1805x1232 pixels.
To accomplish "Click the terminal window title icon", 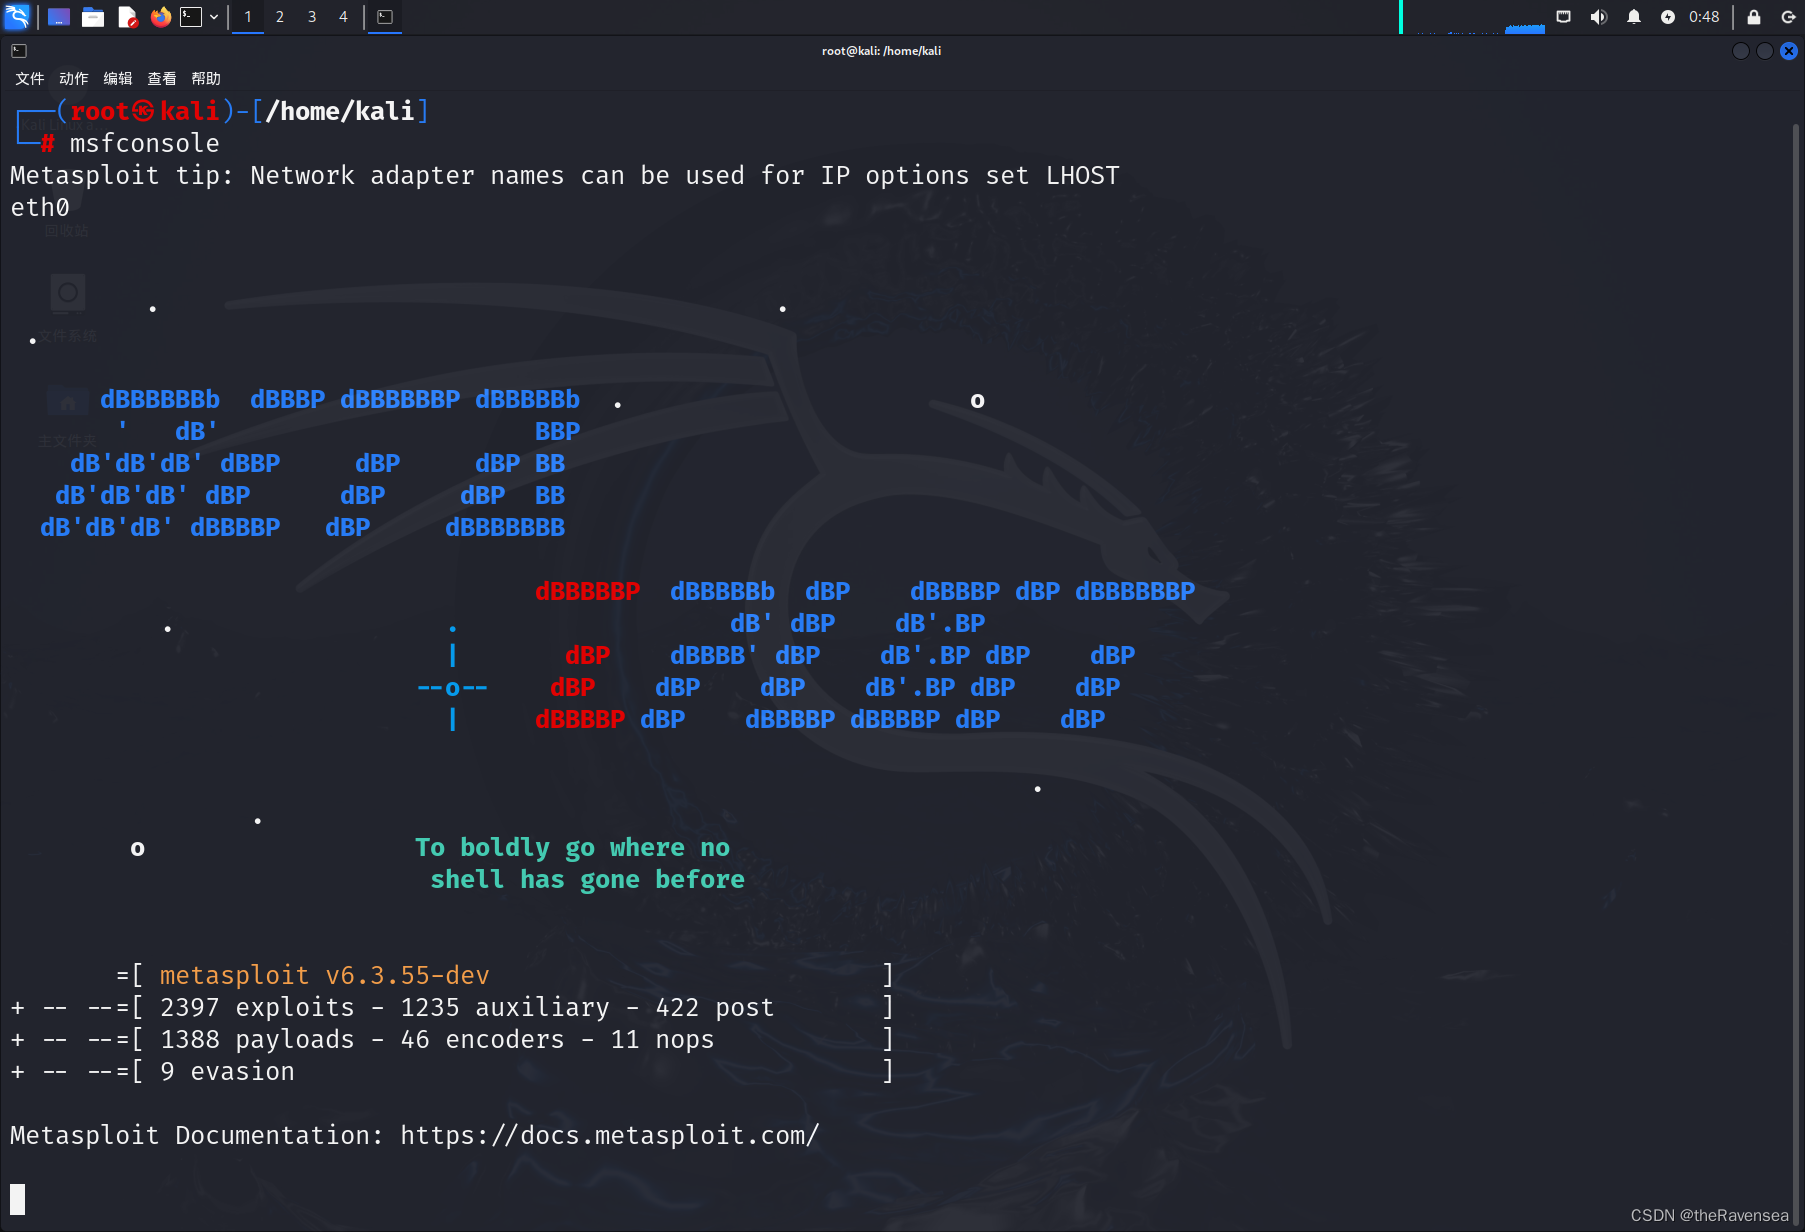I will (x=19, y=51).
